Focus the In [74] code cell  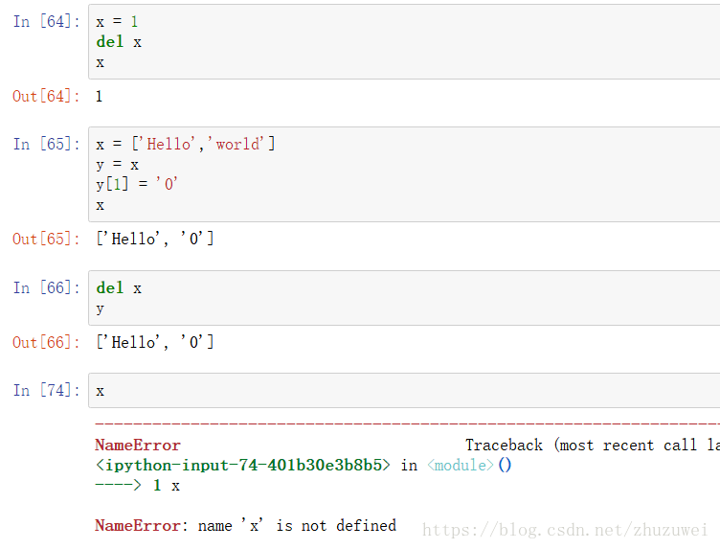(400, 391)
